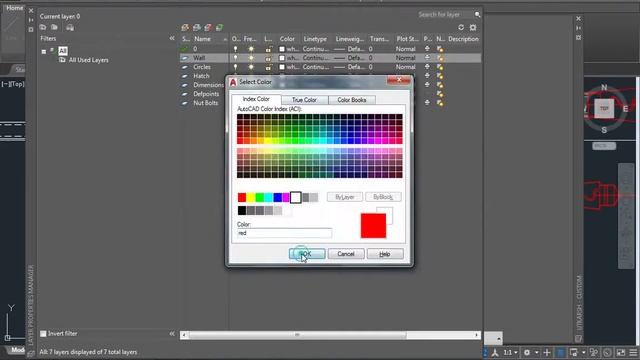Click status icon of Circles layer
This screenshot has width=640, height=360.
click(185, 67)
